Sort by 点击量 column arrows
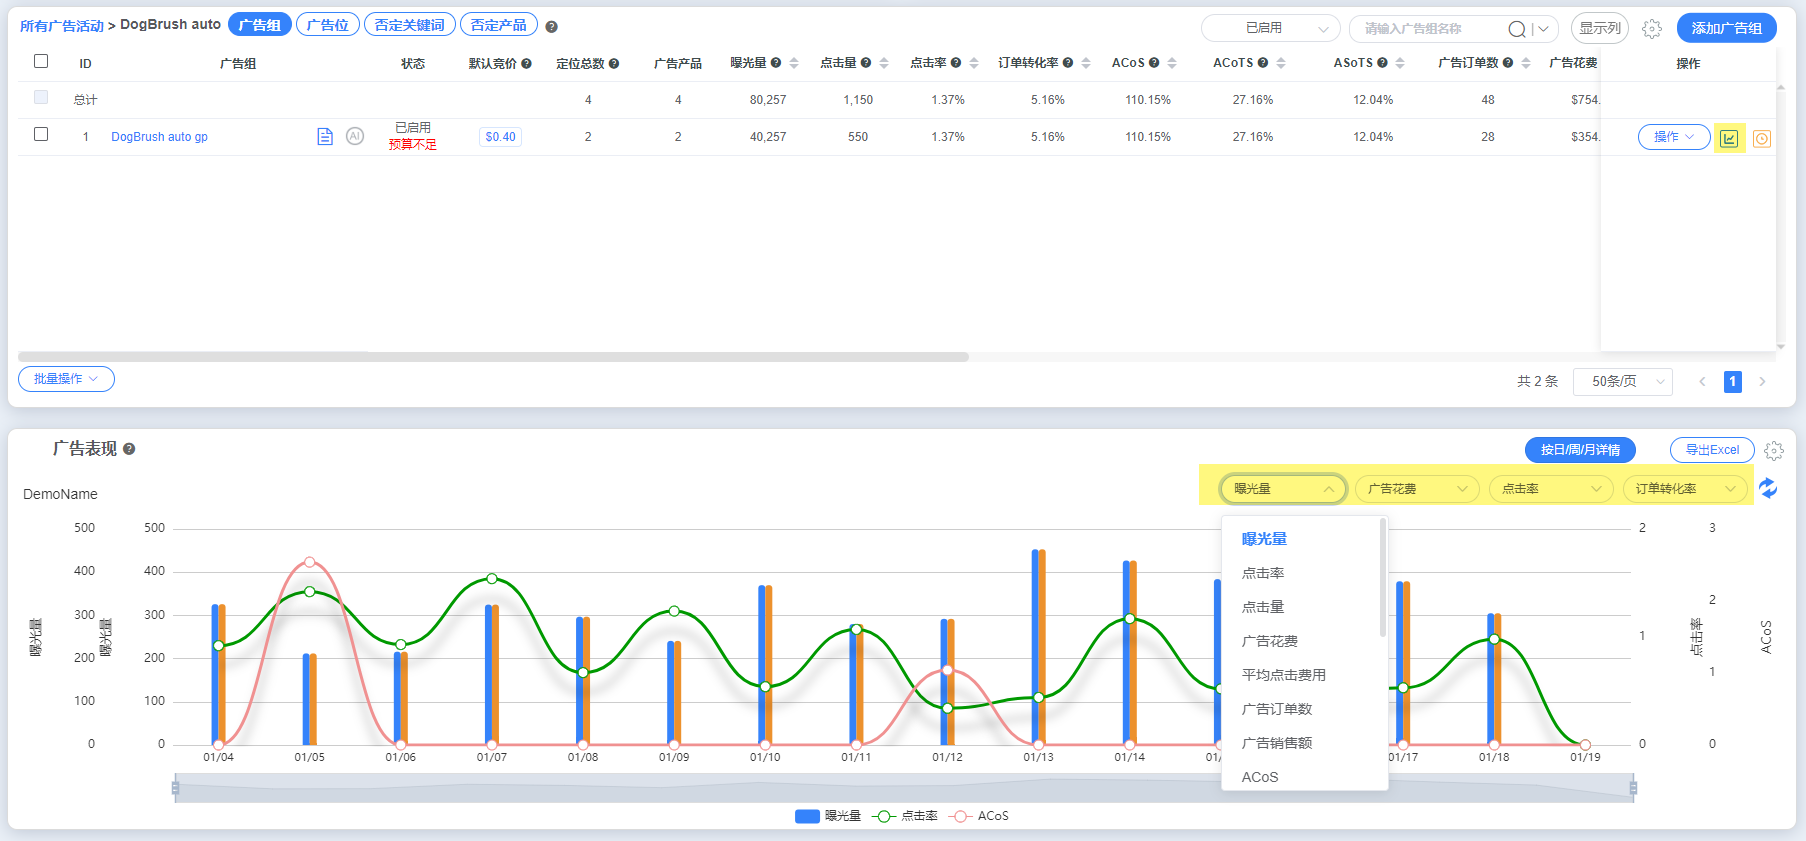This screenshot has height=841, width=1806. 884,63
